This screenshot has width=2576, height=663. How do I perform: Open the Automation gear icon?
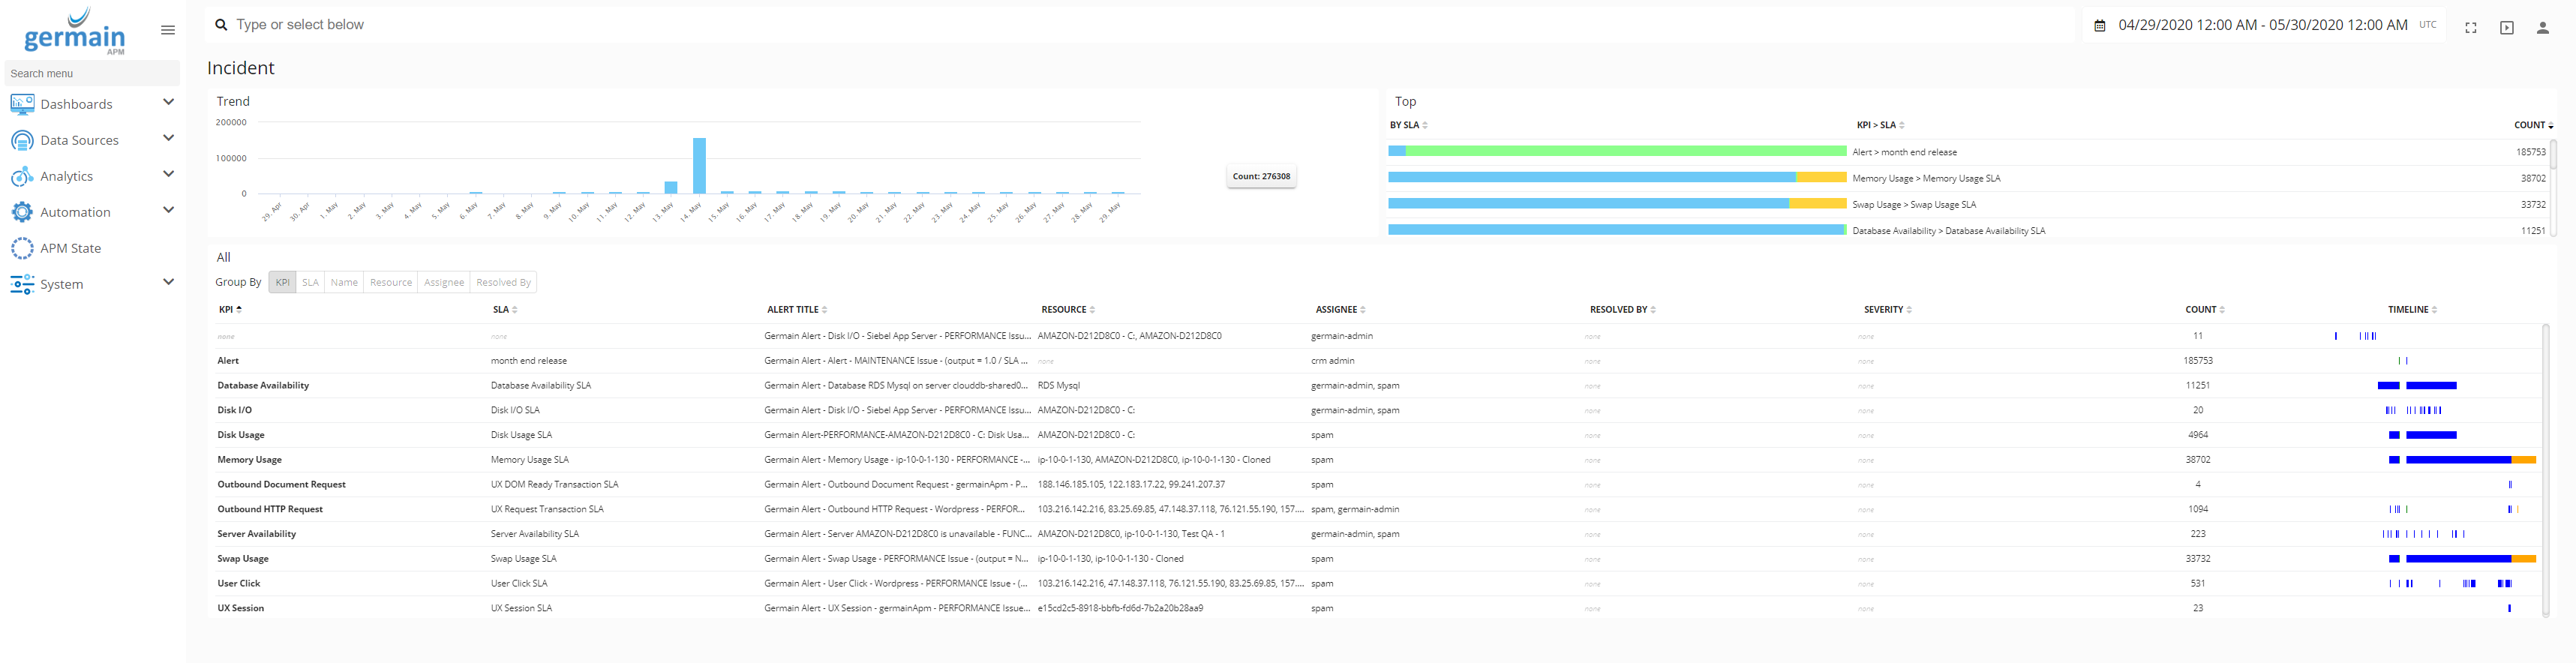22,212
